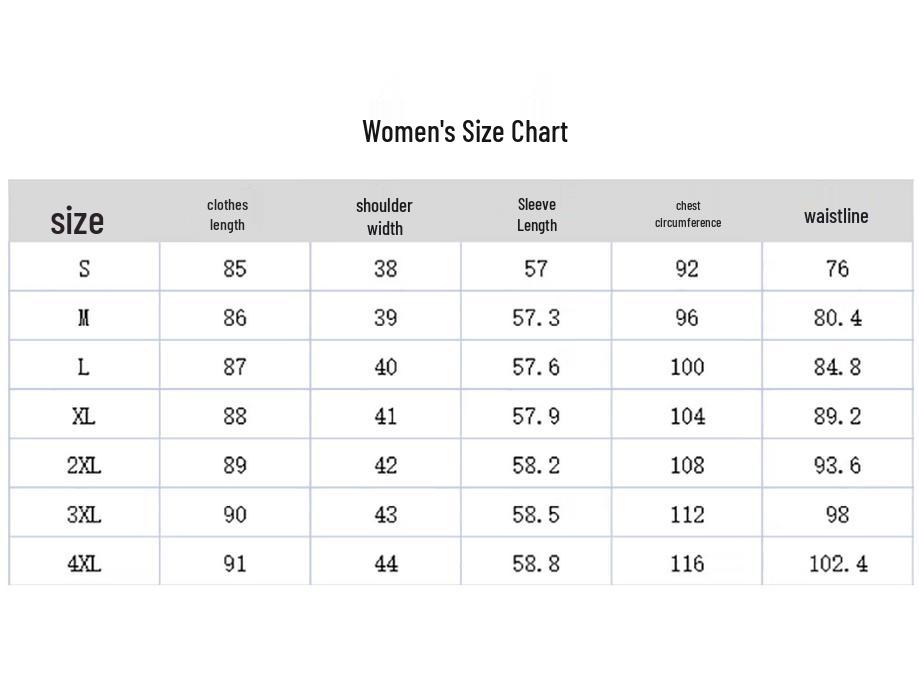919x690 pixels.
Task: Click the S size row label
Action: (84, 268)
